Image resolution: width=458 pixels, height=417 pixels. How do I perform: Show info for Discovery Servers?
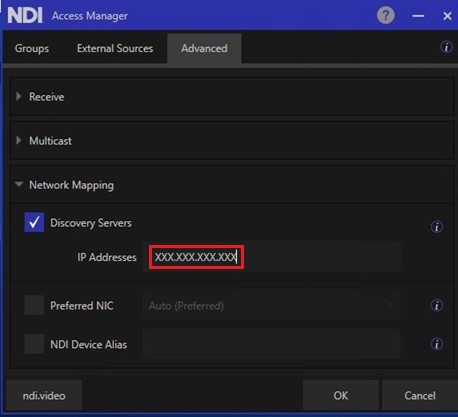pos(437,227)
